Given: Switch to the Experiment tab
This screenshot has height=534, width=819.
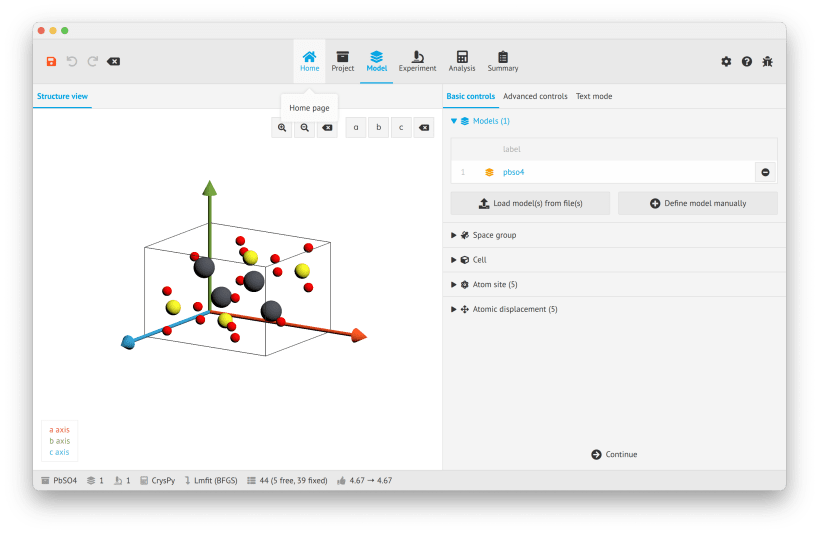Looking at the screenshot, I should (417, 61).
